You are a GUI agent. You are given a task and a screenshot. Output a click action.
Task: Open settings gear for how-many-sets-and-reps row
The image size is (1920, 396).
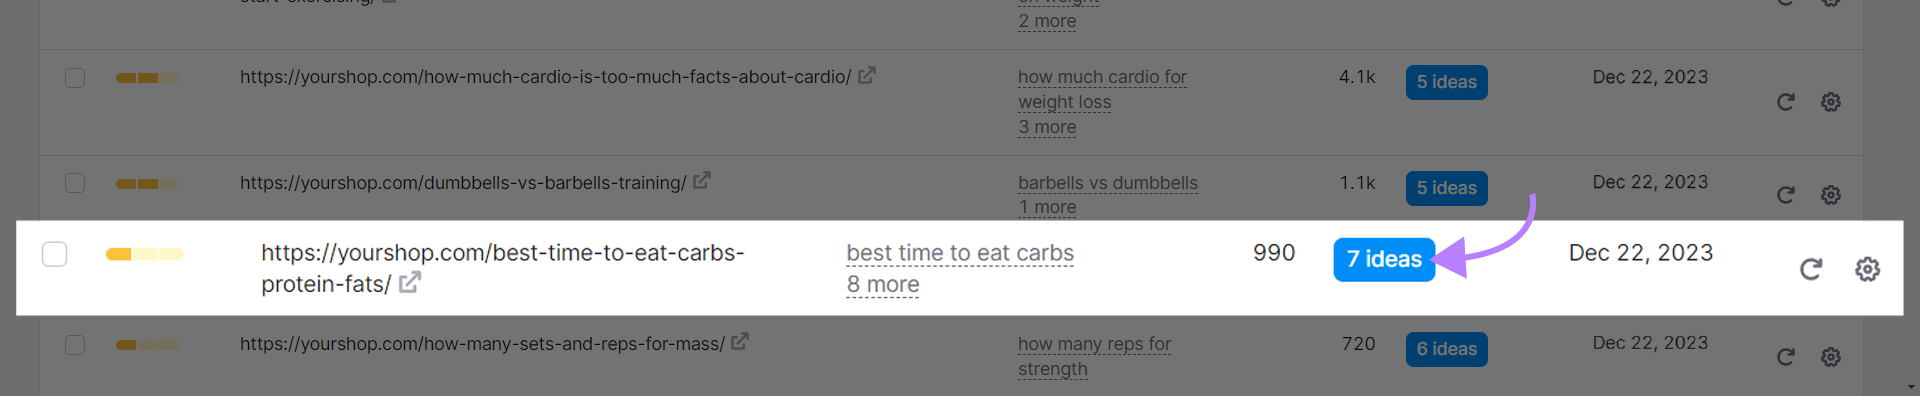1831,357
